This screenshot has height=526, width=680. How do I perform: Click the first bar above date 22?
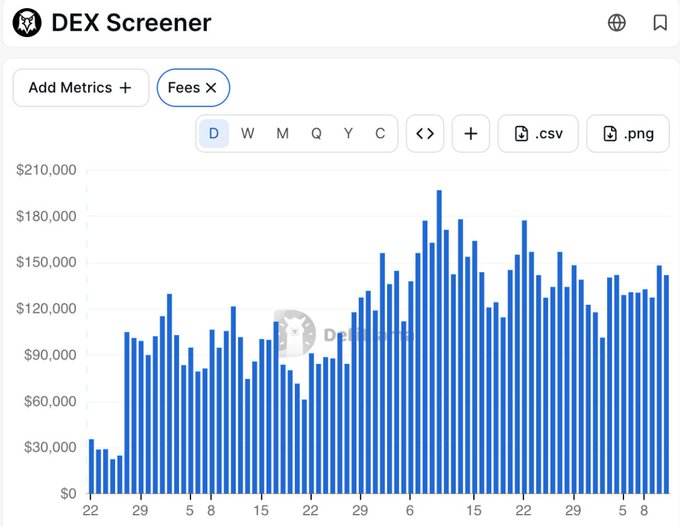[x=92, y=467]
